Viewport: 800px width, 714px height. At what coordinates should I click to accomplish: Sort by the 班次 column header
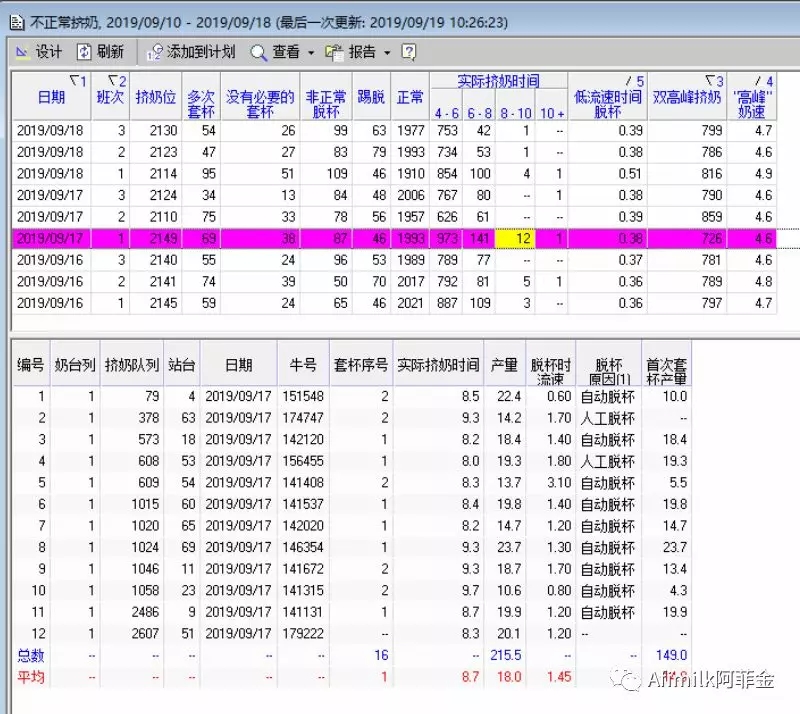pos(111,96)
